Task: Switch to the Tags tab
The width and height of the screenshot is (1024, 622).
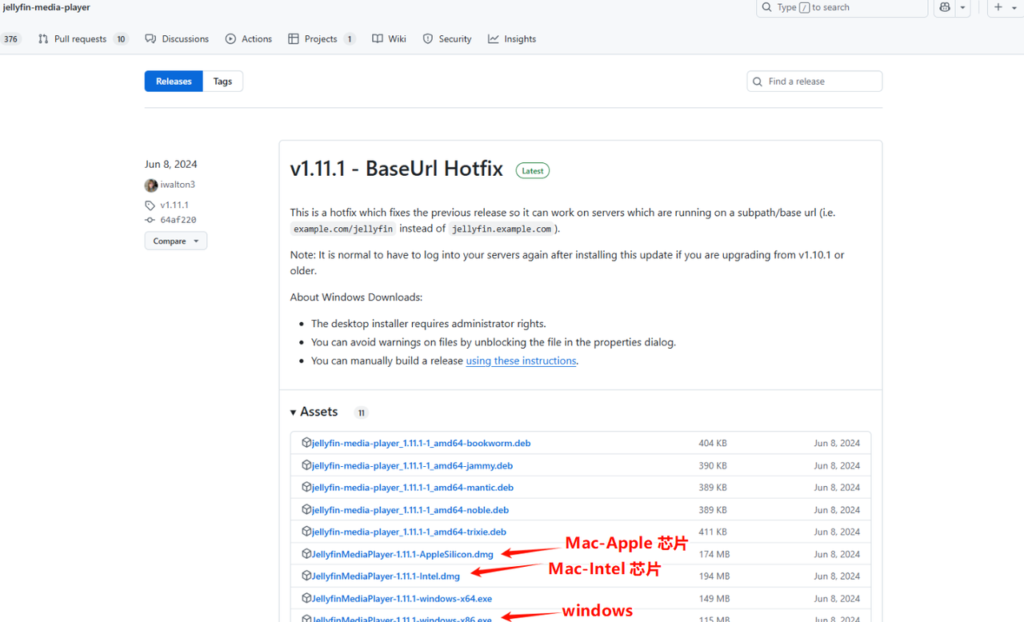Action: (223, 81)
